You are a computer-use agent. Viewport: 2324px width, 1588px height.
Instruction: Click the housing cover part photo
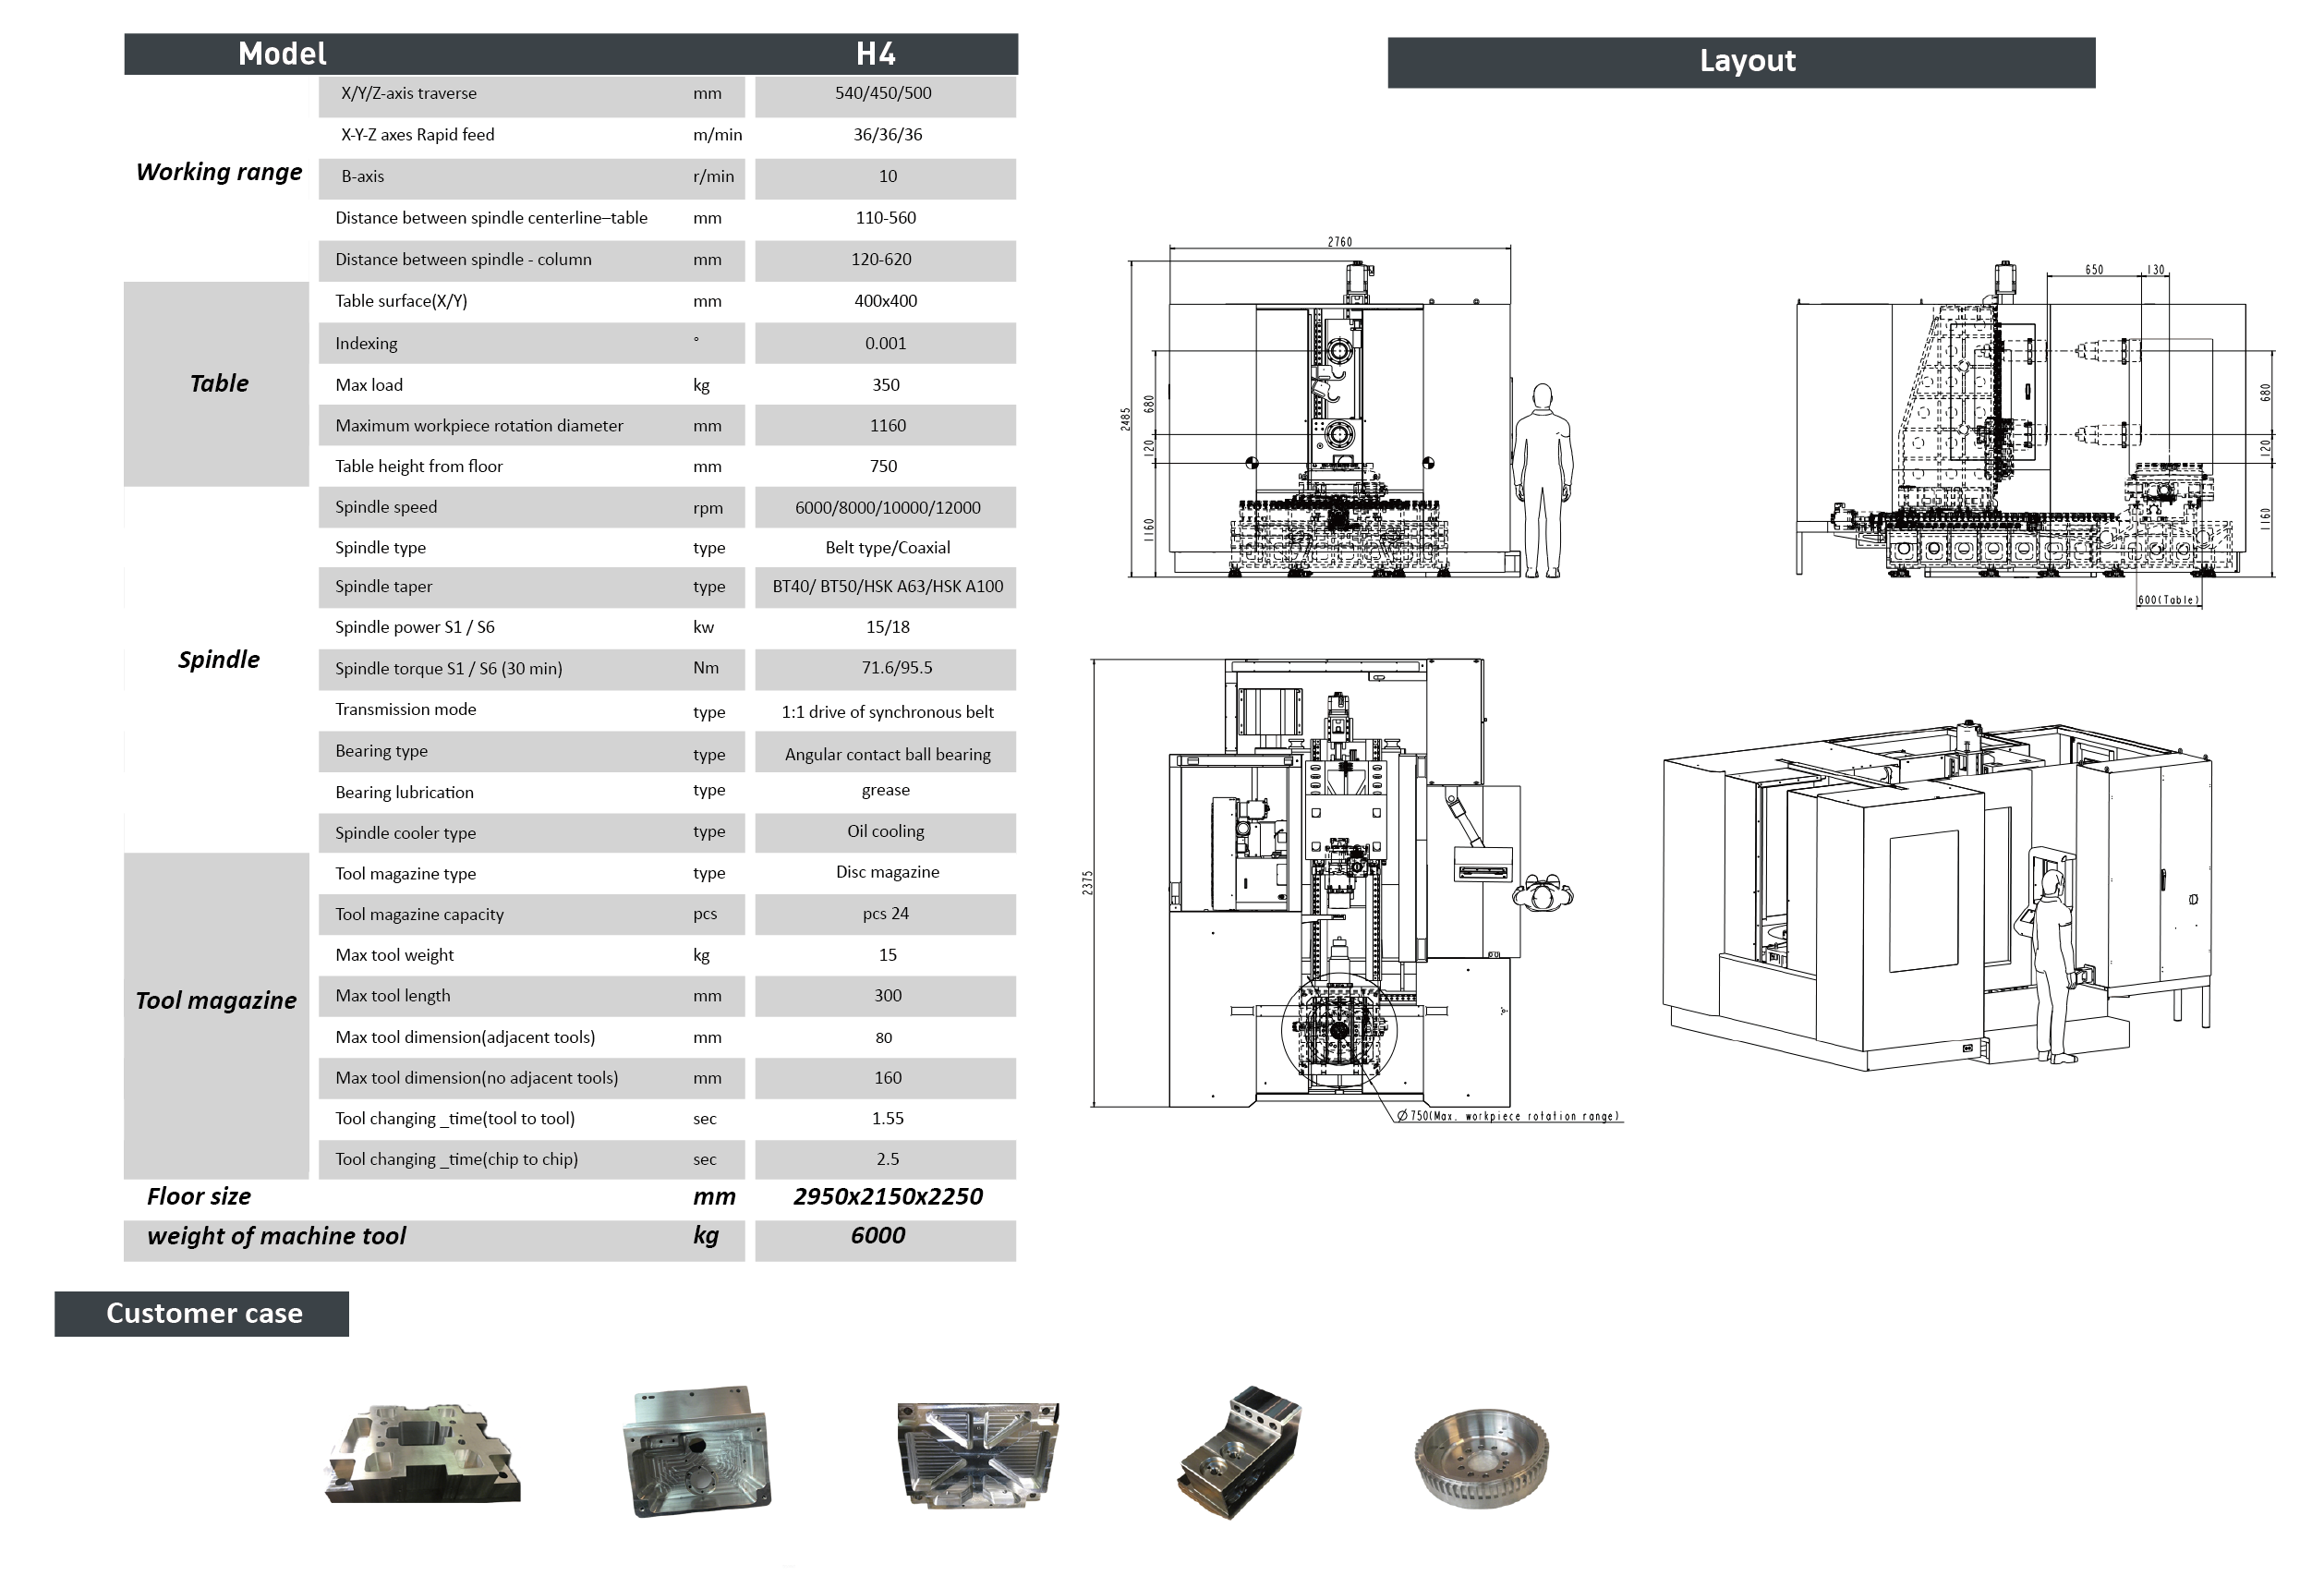697,1450
